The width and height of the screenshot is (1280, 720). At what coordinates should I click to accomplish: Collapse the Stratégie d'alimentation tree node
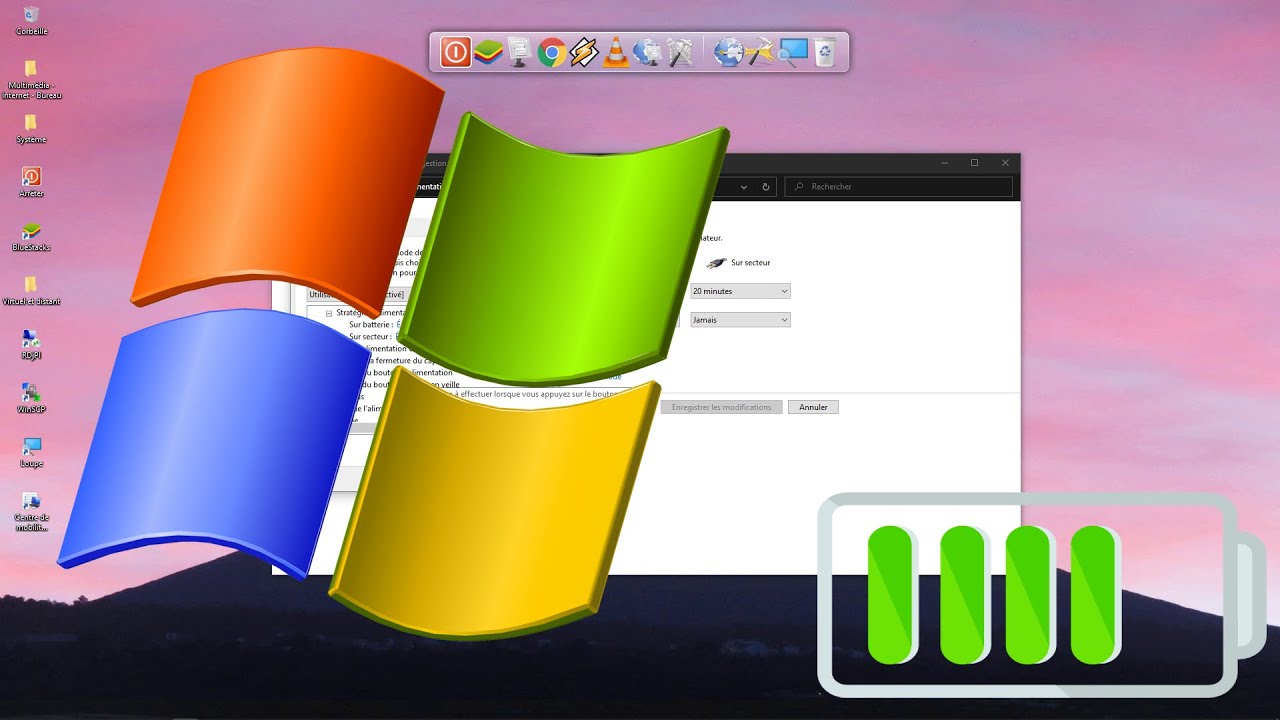[x=329, y=313]
